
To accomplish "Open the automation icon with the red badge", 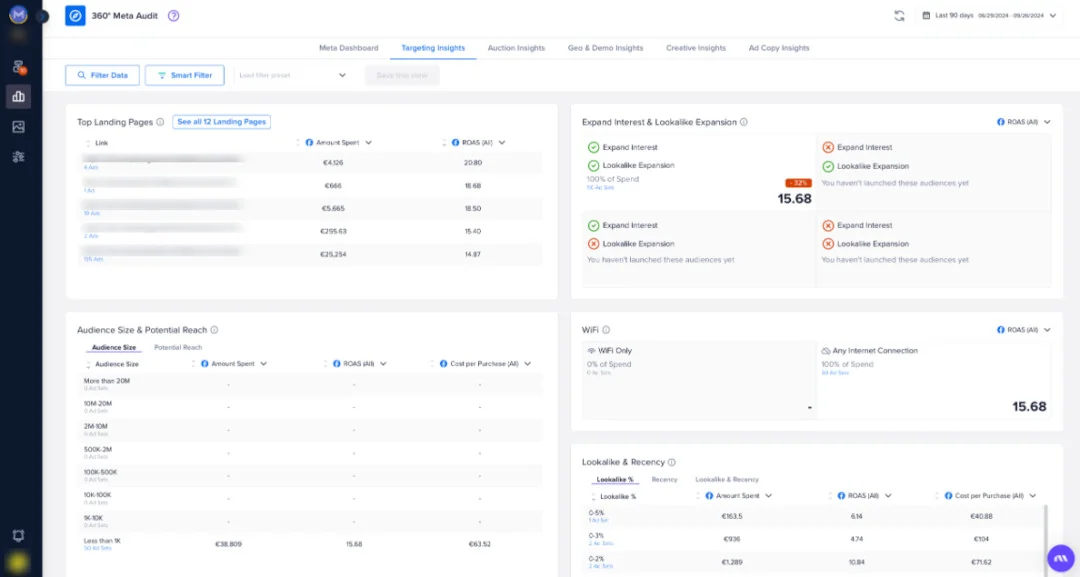I will click(19, 67).
